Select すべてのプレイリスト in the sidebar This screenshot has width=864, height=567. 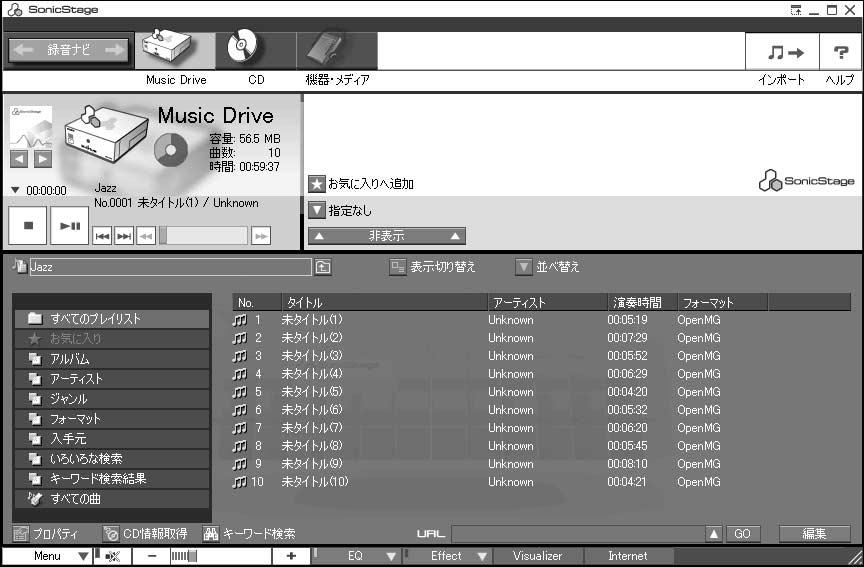point(112,318)
